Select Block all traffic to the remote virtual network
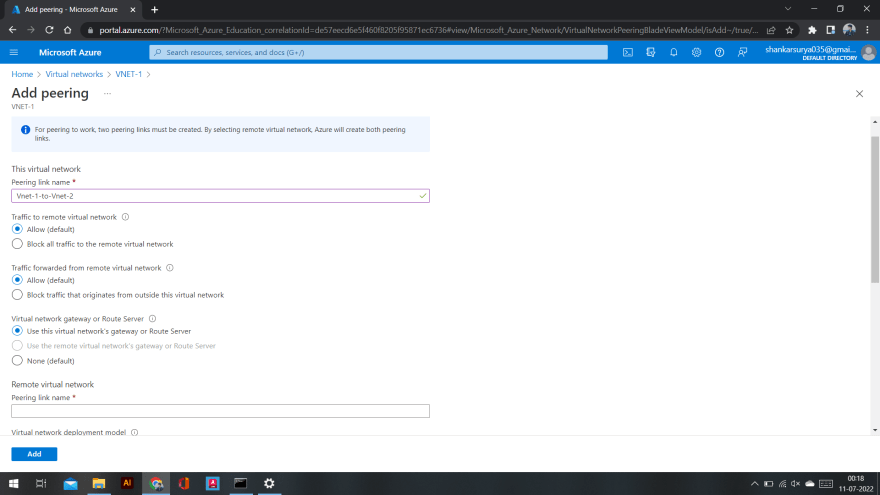 point(17,244)
